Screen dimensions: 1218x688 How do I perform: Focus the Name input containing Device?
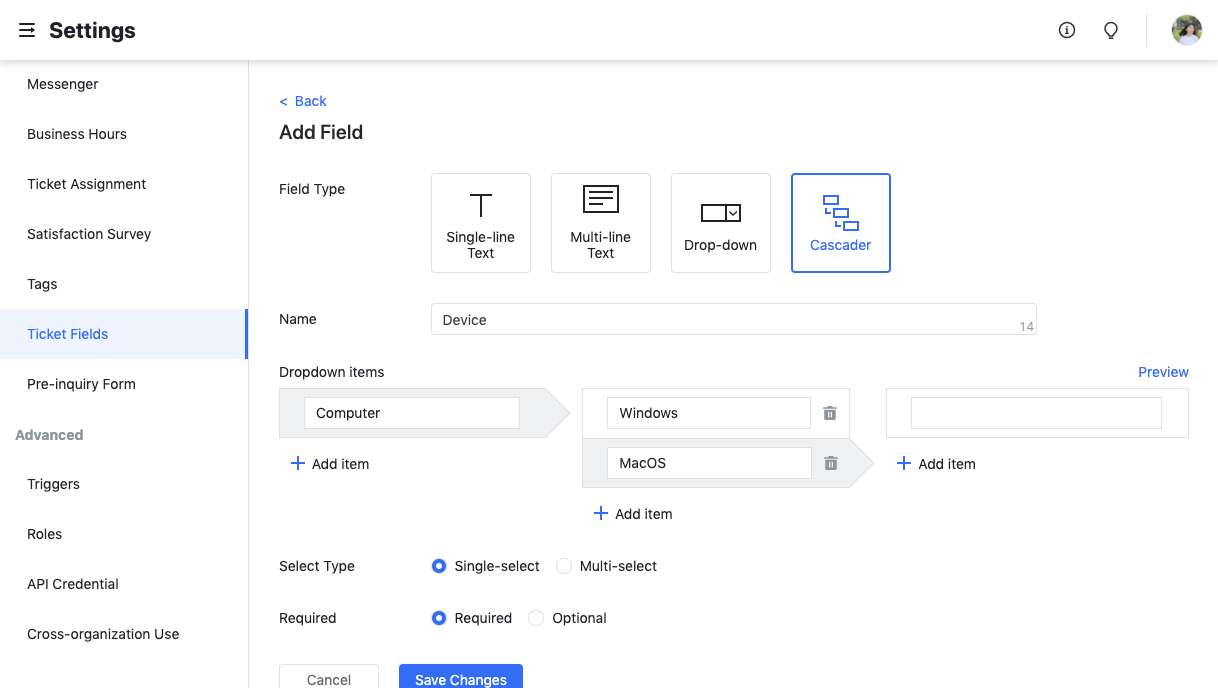[734, 319]
